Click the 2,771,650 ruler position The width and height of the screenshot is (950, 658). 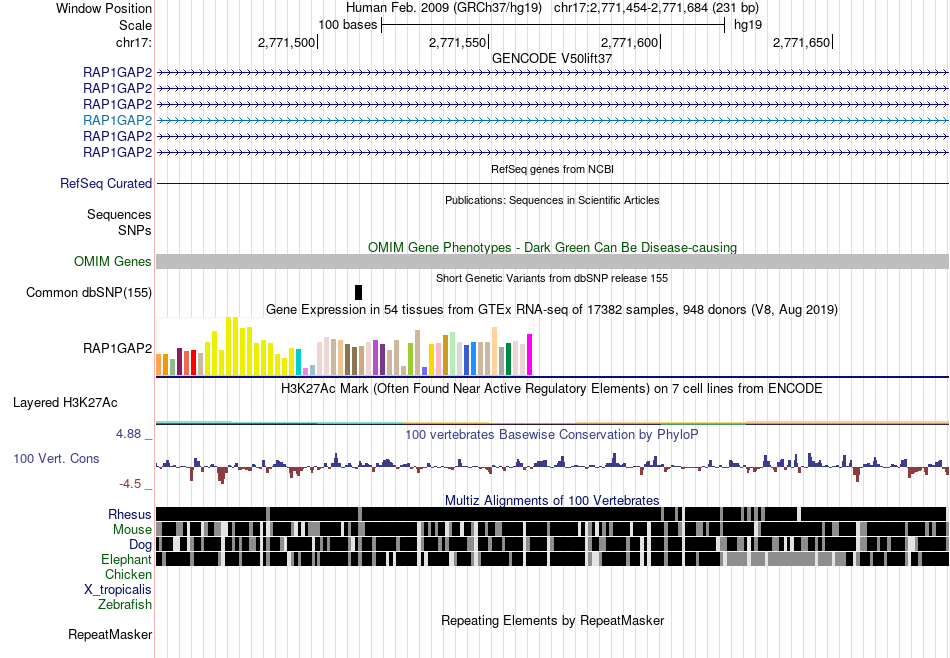click(x=801, y=42)
